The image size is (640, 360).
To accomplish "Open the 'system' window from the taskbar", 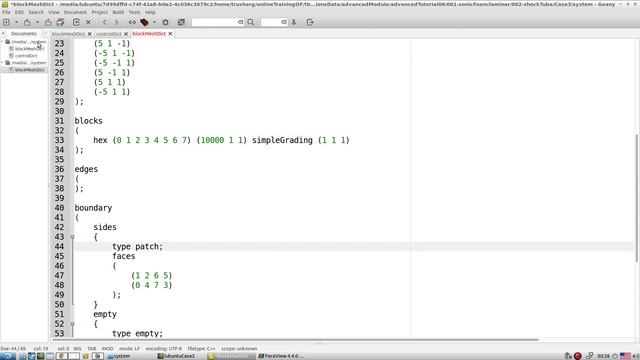I will point(118,356).
